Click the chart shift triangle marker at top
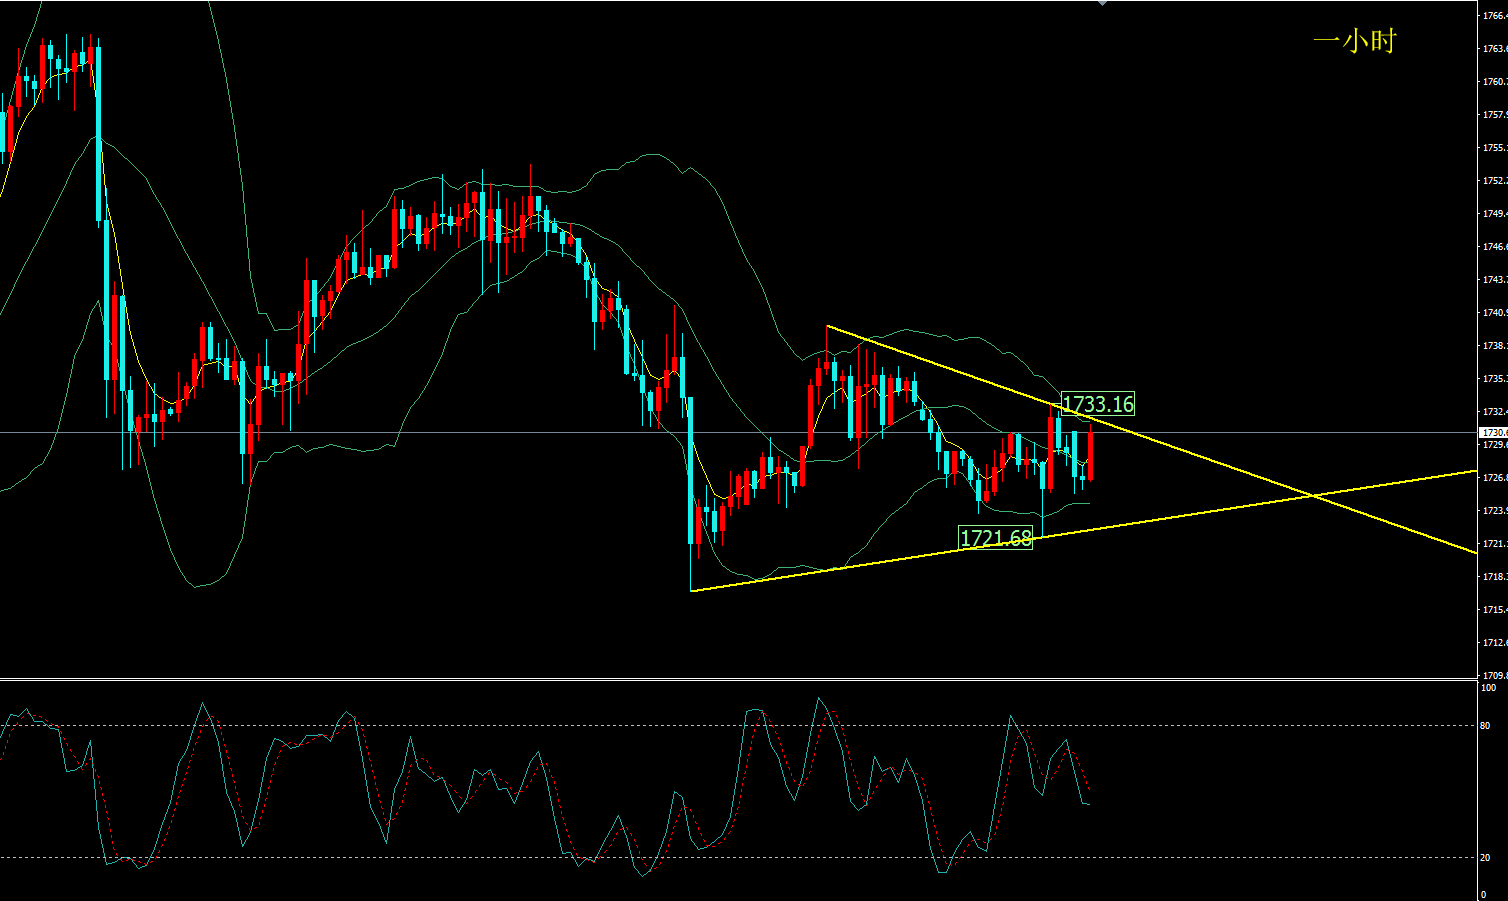1508x901 pixels. [x=1102, y=4]
